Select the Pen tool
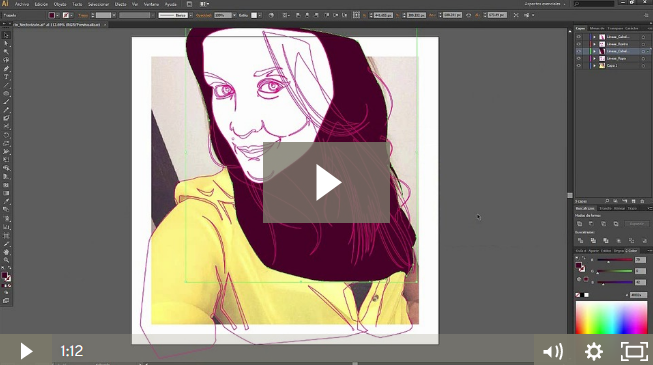Image resolution: width=653 pixels, height=365 pixels. pyautogui.click(x=6, y=69)
